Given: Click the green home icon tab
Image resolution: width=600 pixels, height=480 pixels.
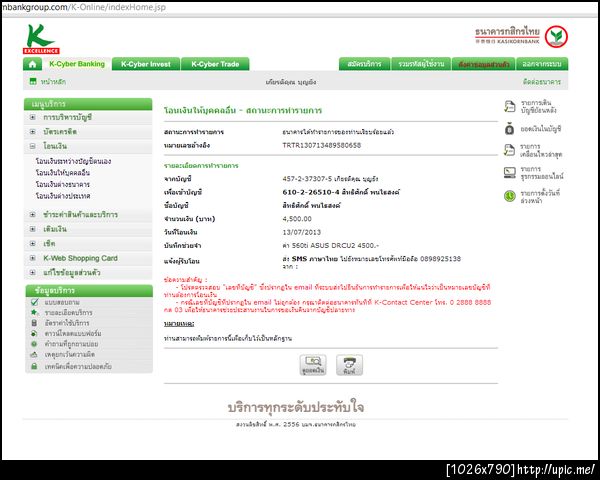Looking at the screenshot, I should pyautogui.click(x=32, y=64).
